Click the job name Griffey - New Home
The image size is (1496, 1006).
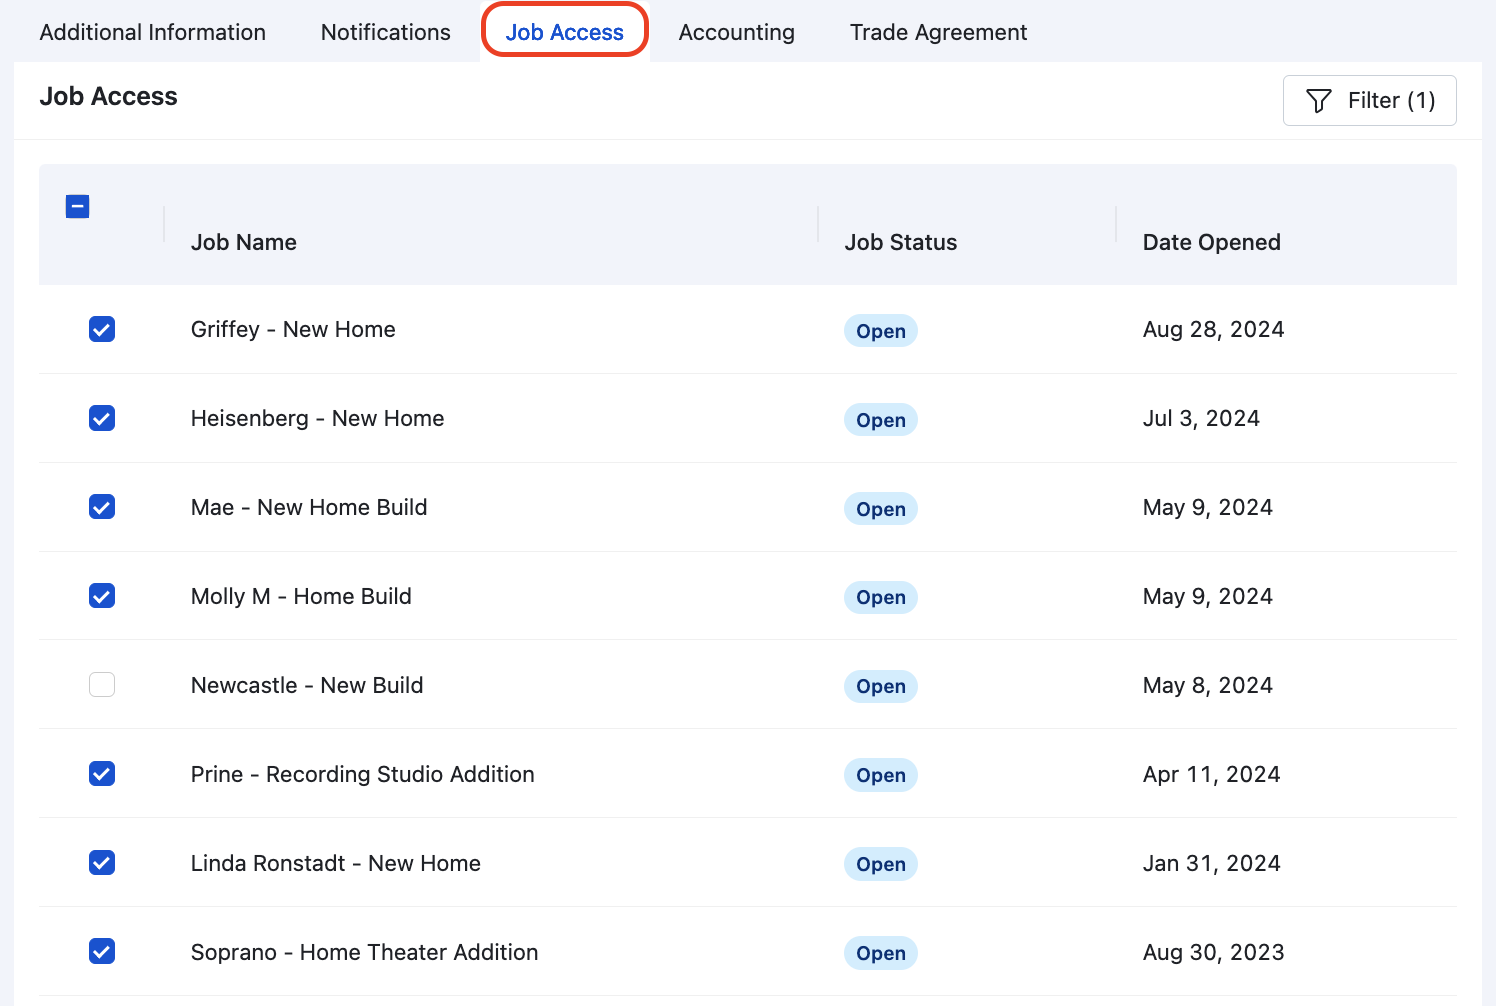point(293,329)
